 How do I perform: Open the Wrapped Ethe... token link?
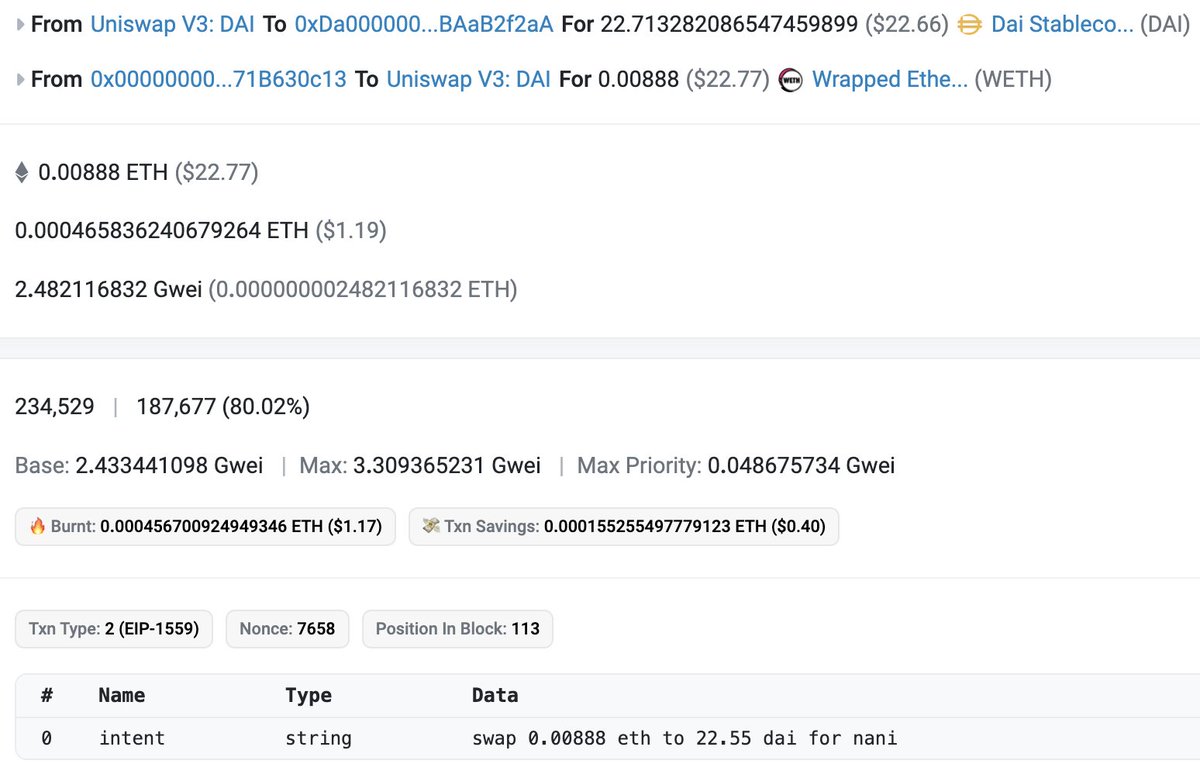pos(890,79)
